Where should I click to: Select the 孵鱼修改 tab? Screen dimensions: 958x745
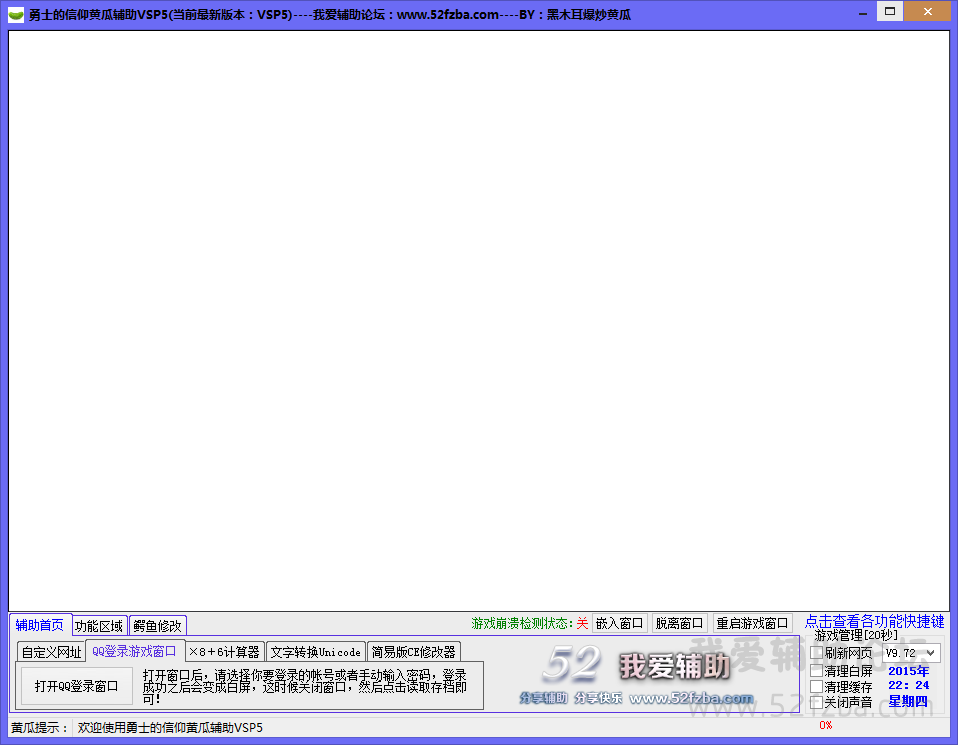157,626
